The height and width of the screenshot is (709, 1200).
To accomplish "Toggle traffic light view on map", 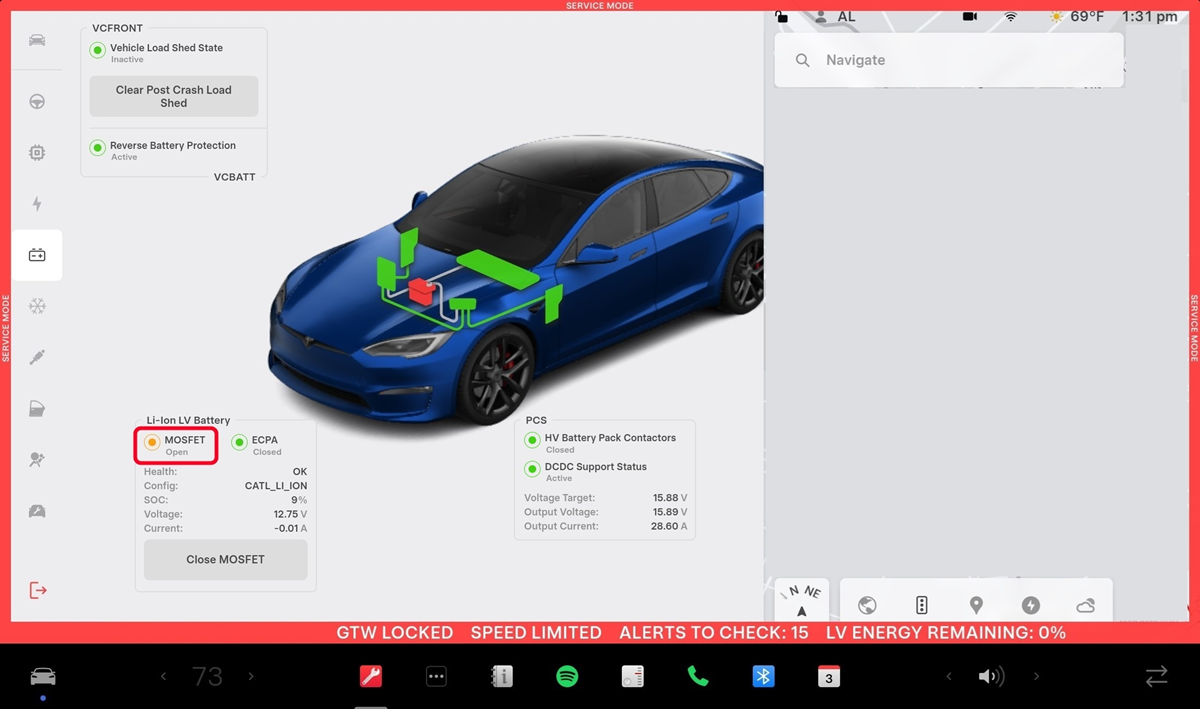I will coord(921,605).
